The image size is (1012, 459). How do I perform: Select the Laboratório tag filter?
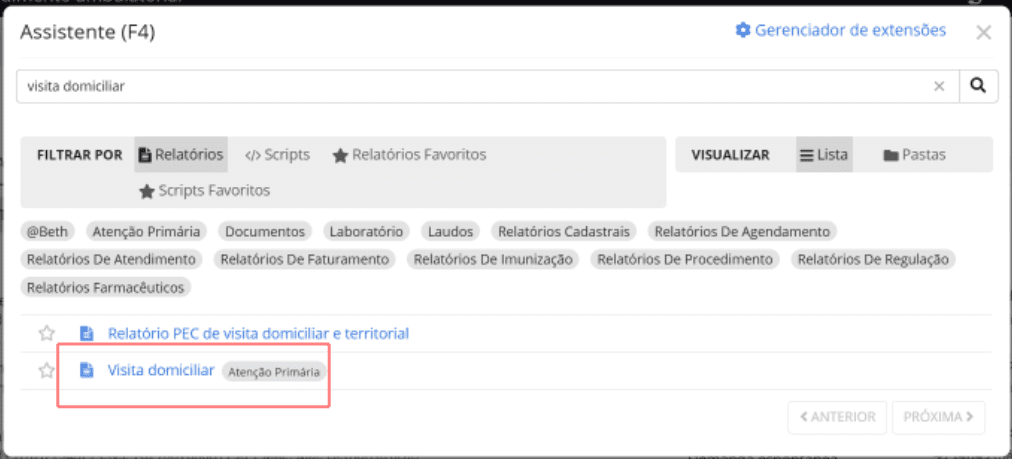tap(366, 231)
